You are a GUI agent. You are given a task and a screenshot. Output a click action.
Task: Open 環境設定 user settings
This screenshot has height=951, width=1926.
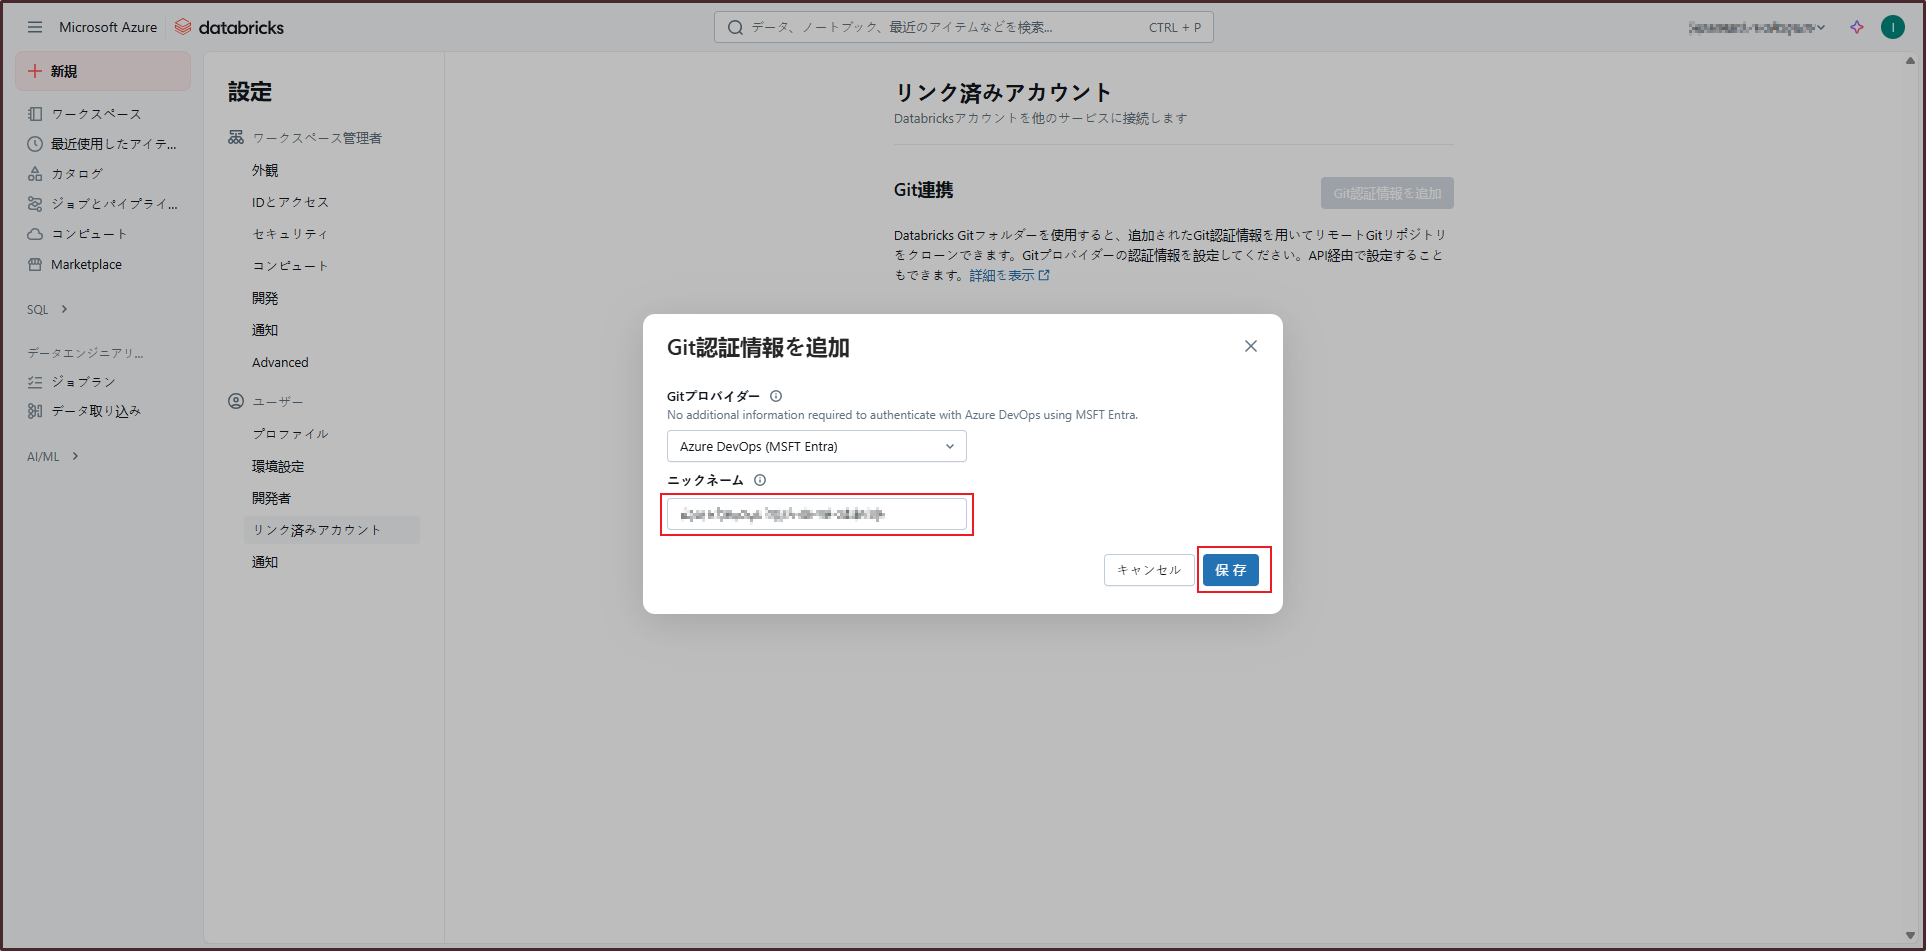tap(278, 466)
